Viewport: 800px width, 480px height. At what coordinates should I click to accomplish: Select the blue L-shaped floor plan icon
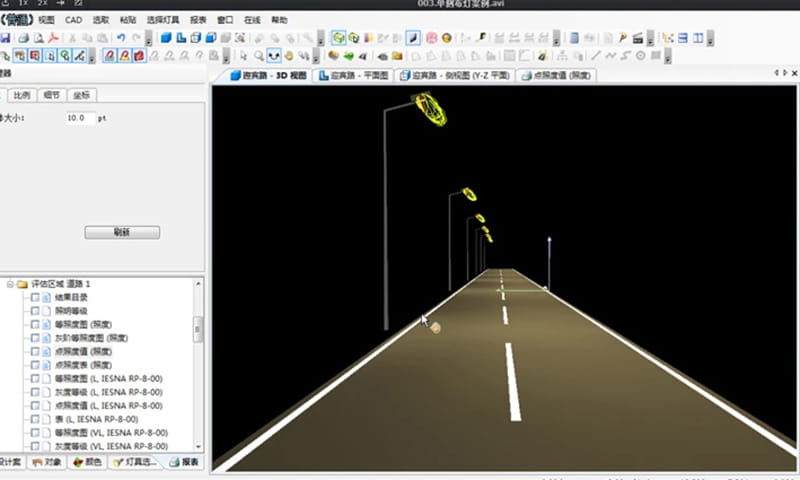181,38
